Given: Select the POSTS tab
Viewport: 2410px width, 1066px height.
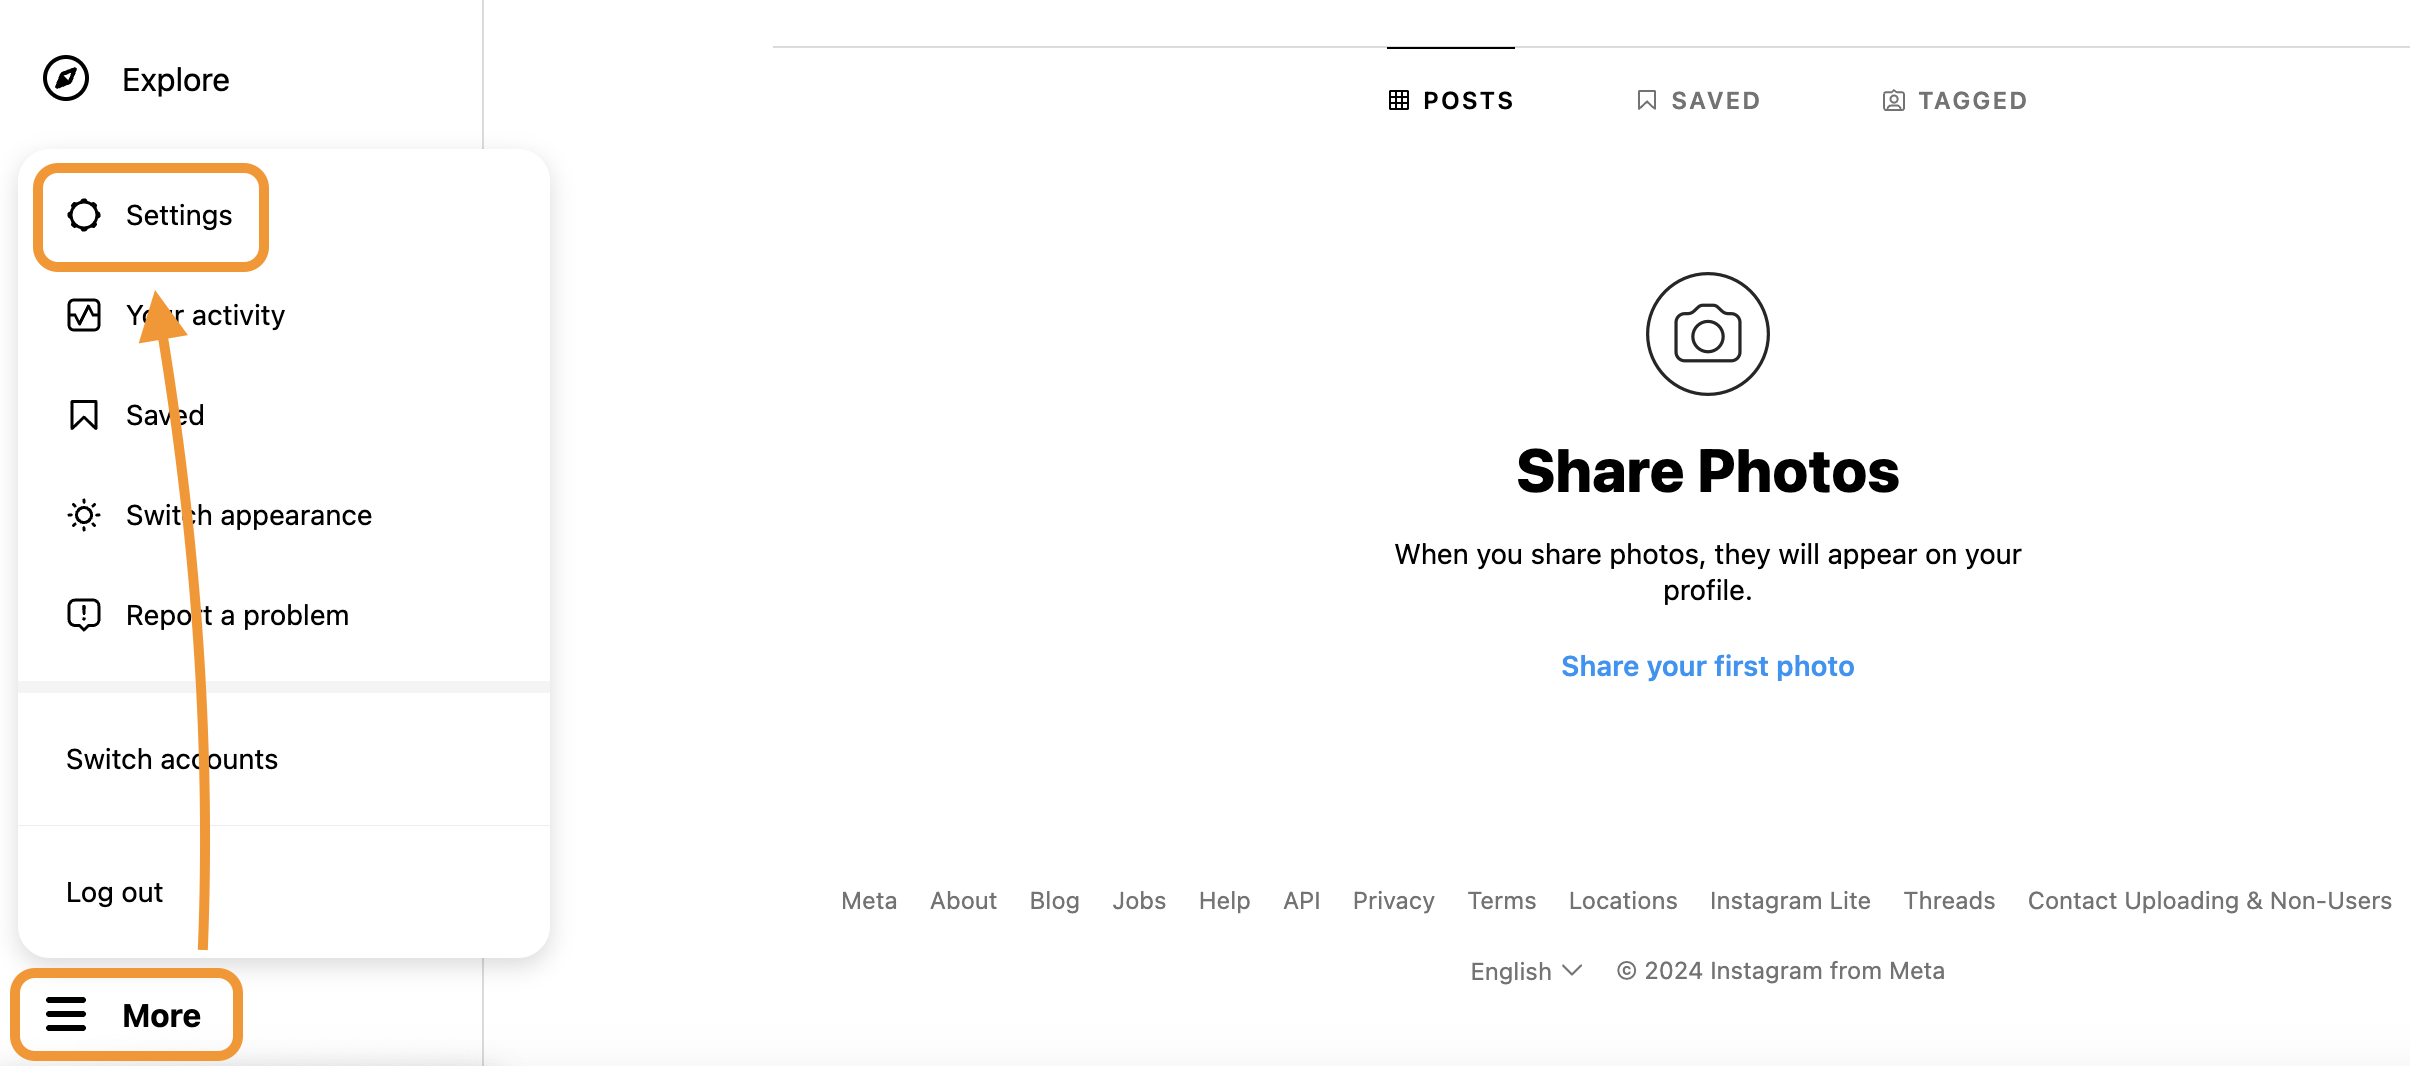Looking at the screenshot, I should (x=1451, y=100).
